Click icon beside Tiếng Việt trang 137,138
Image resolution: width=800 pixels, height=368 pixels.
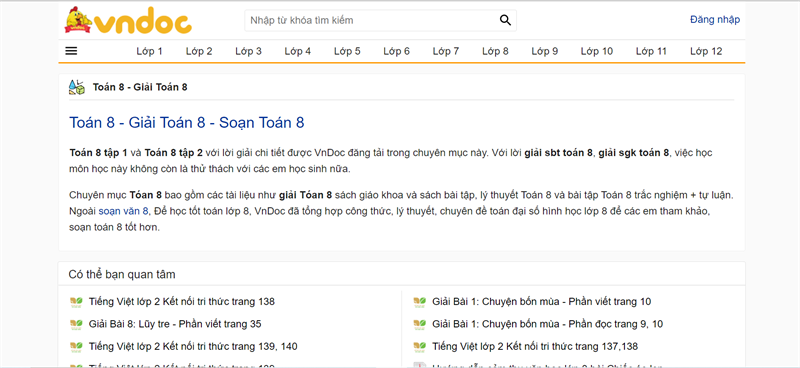[419, 347]
